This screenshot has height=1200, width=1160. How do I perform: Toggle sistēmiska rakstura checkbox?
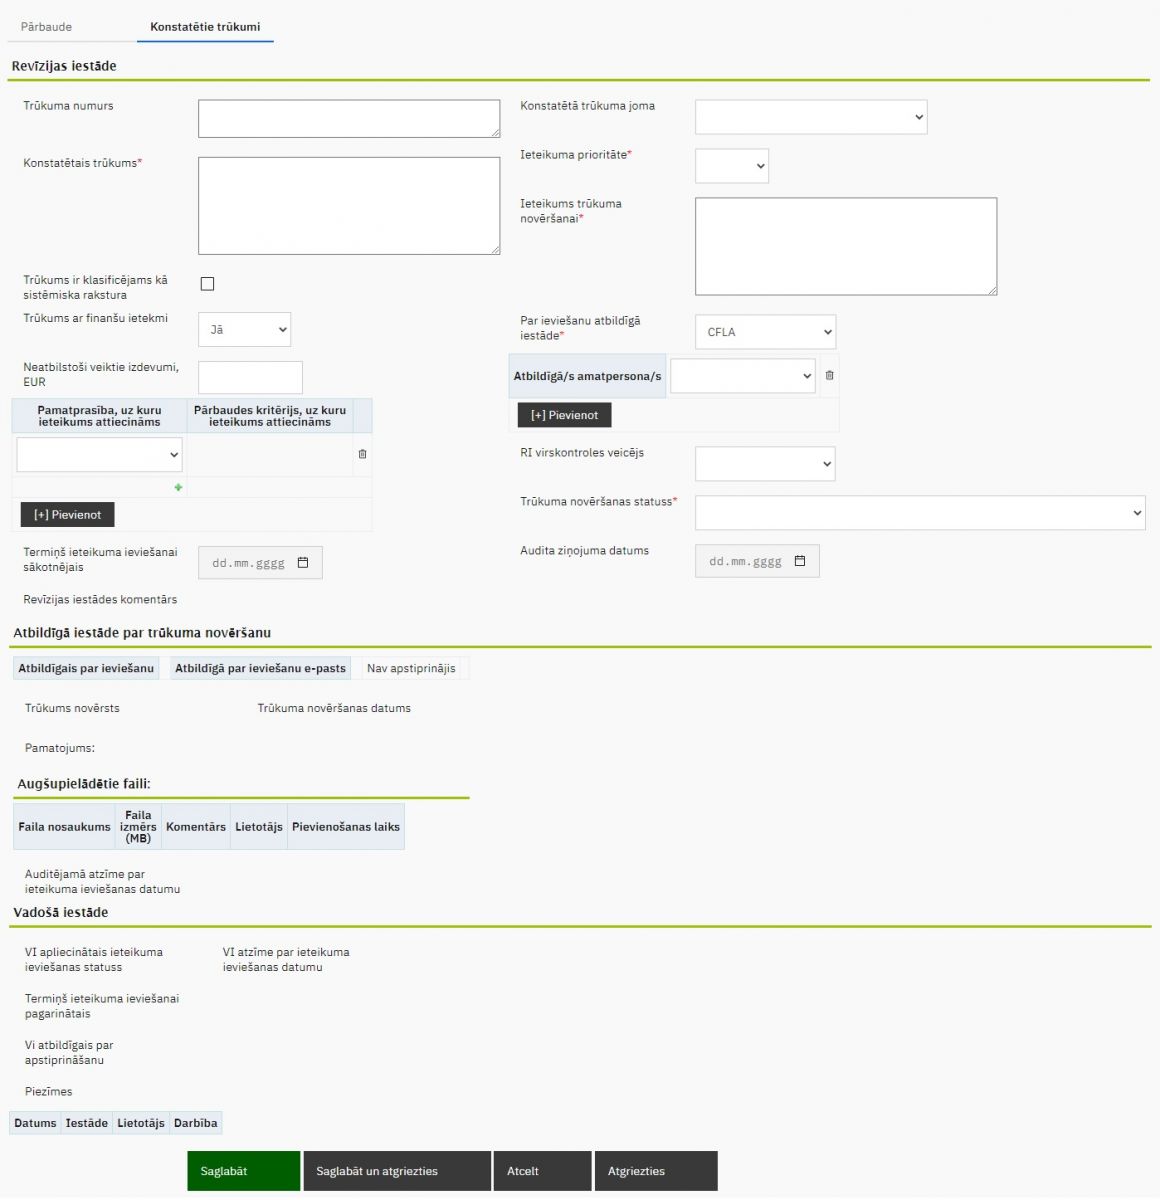(207, 284)
